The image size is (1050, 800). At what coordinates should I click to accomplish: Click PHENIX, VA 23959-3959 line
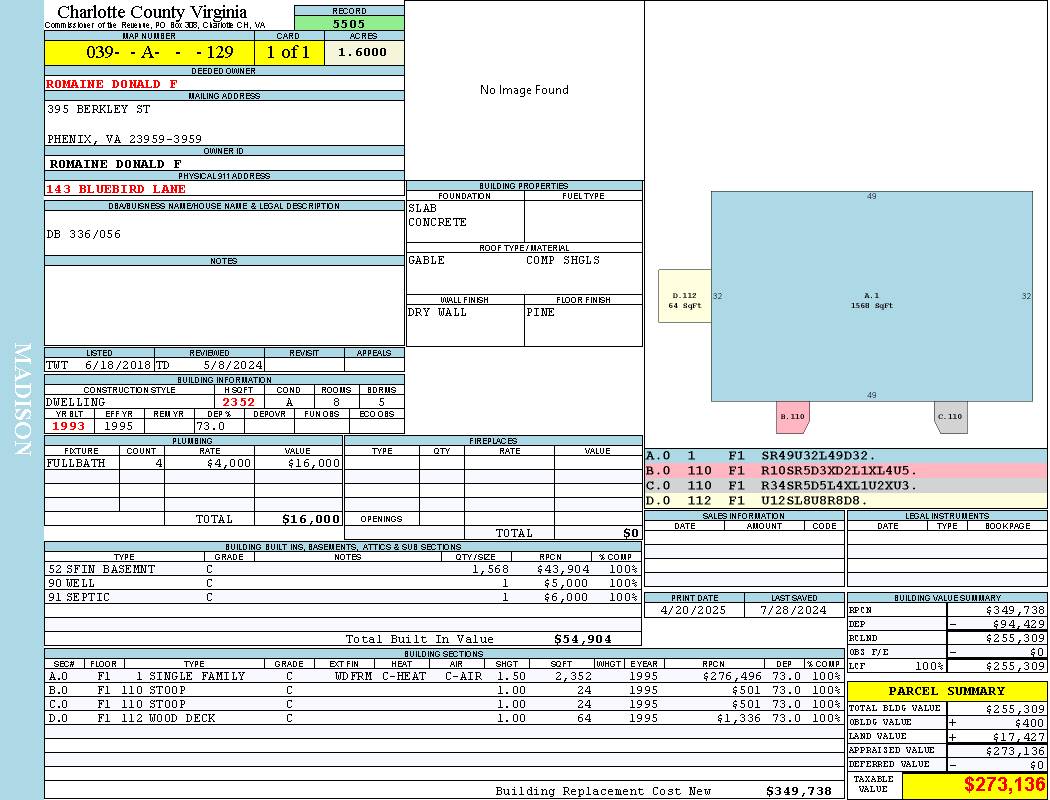point(124,139)
